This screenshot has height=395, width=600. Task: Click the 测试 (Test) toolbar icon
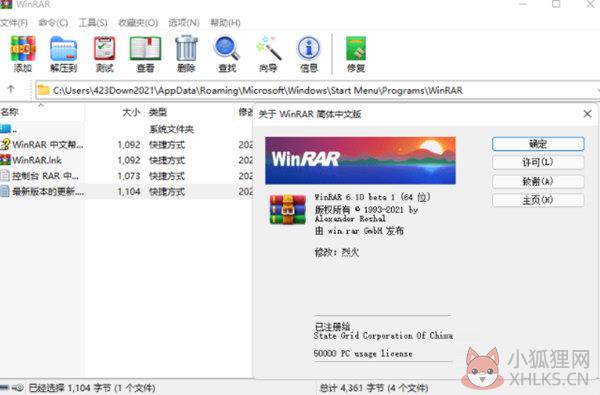point(104,49)
